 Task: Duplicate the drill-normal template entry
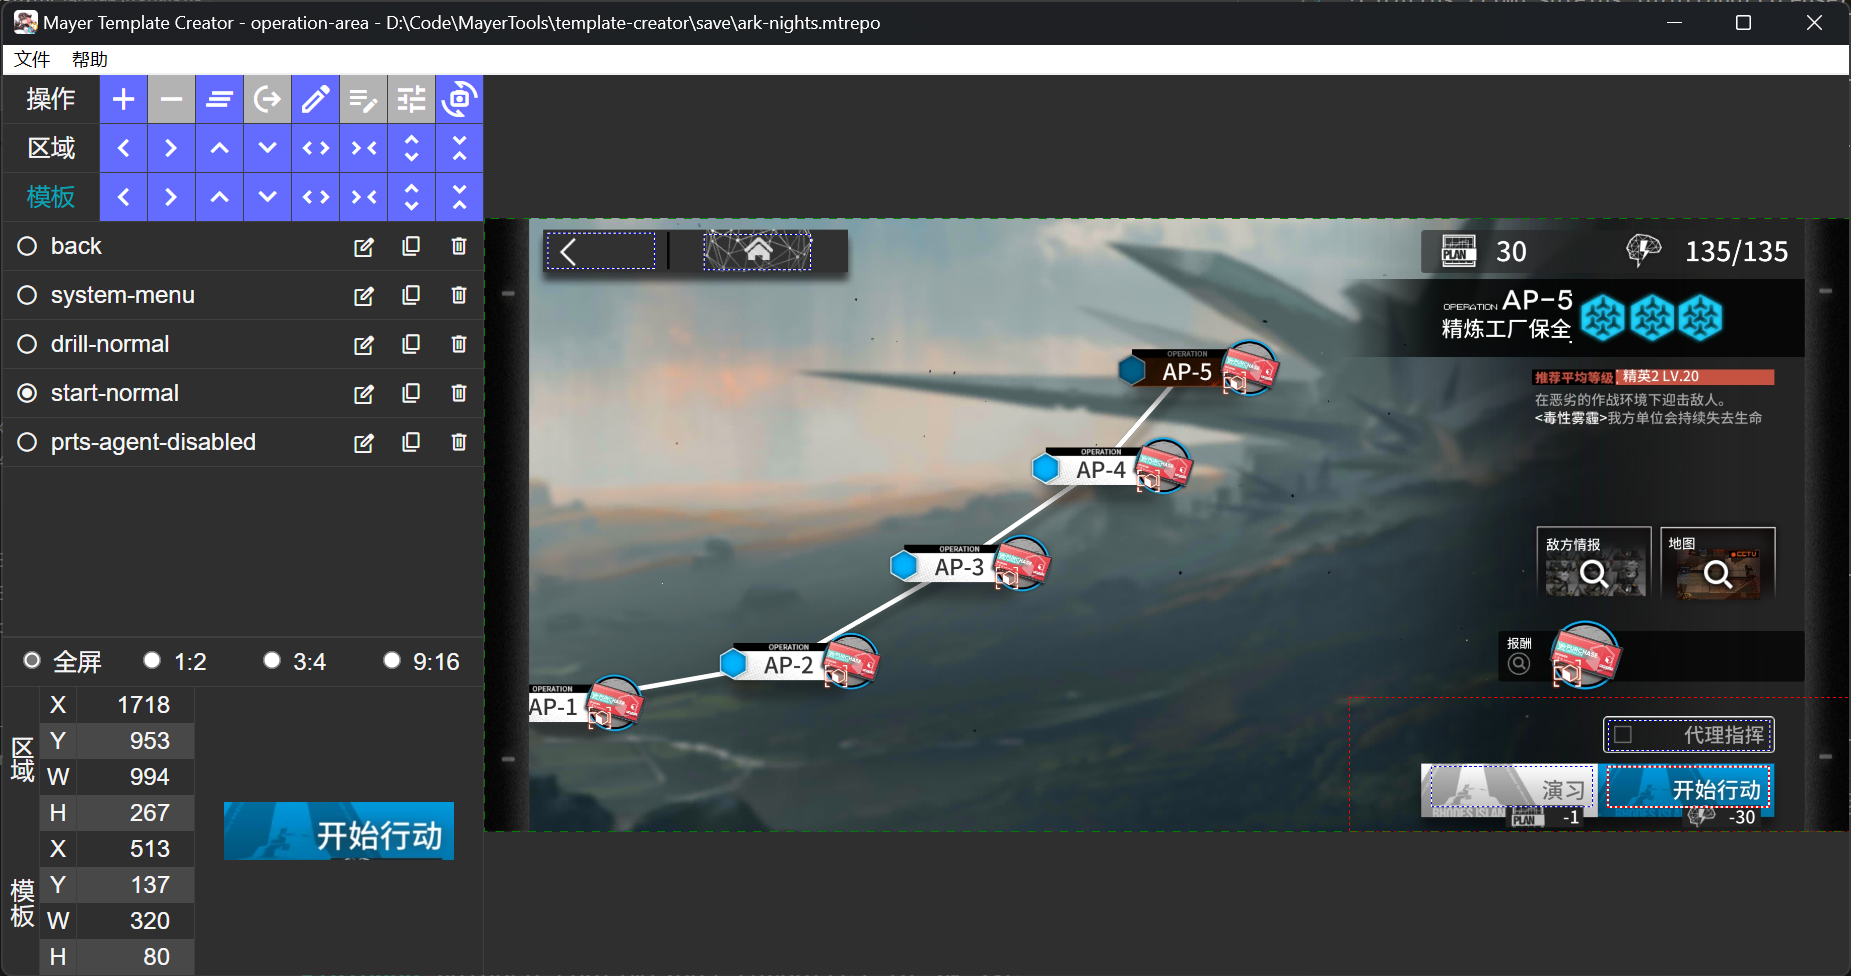411,344
